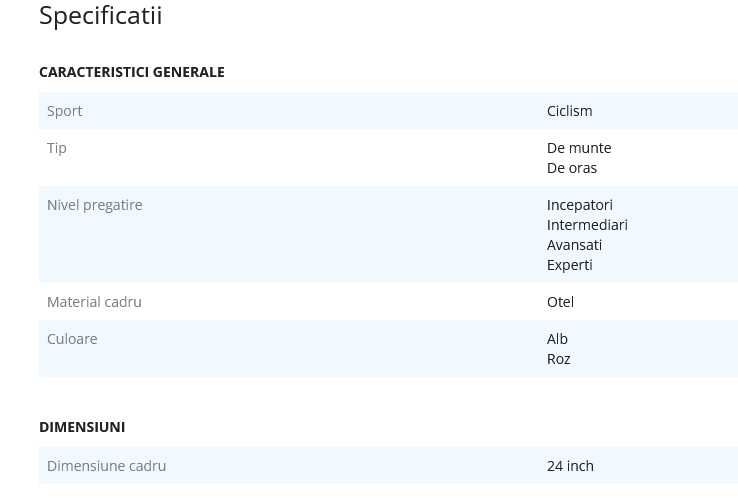
Task: Select the Dimensiune cadru label
Action: pos(106,466)
